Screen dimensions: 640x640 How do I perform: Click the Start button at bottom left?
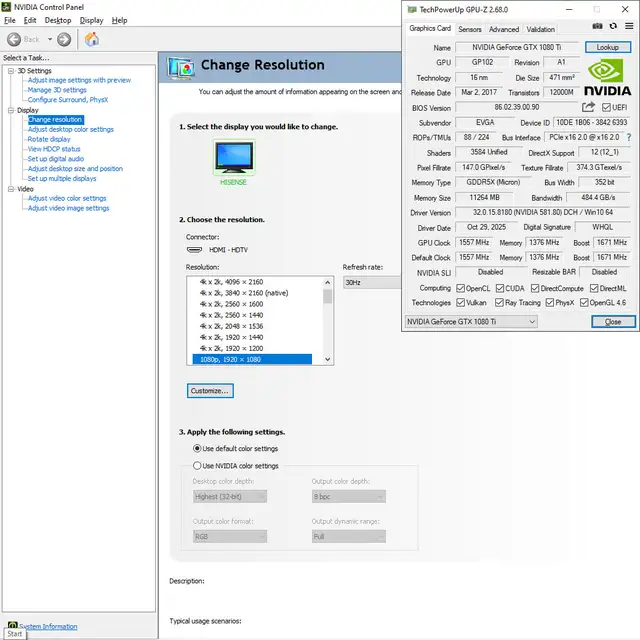(x=15, y=633)
